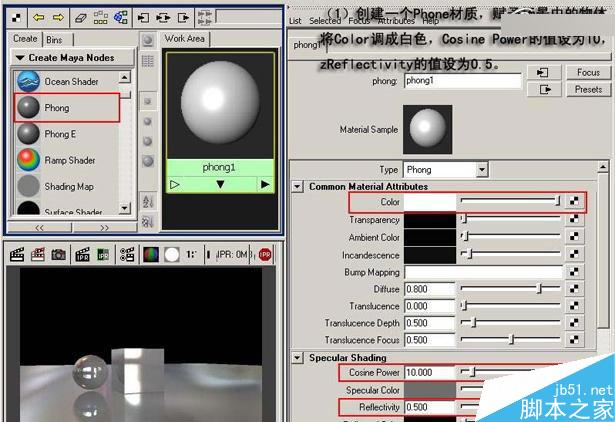The width and height of the screenshot is (615, 422).
Task: Show output connections icon in Hypershade
Action: click(x=183, y=18)
